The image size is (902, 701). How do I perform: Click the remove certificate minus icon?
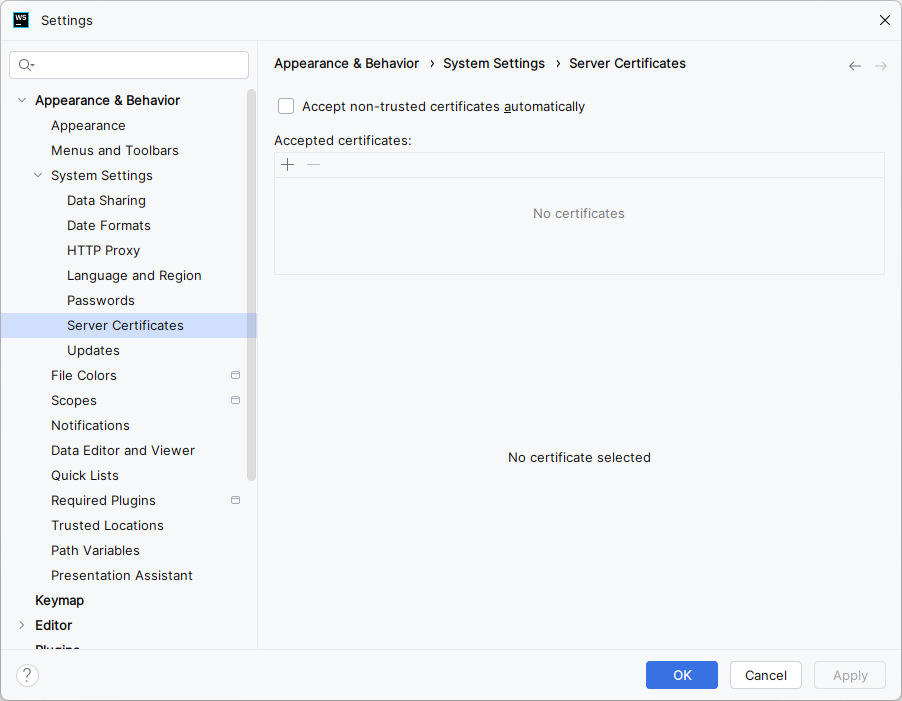coord(313,165)
